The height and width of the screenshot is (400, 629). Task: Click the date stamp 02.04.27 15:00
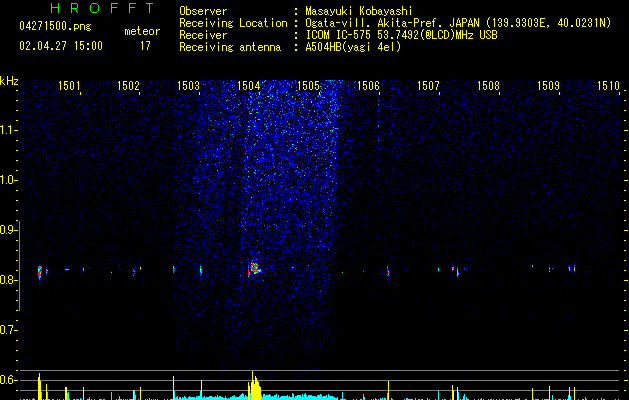pos(61,46)
